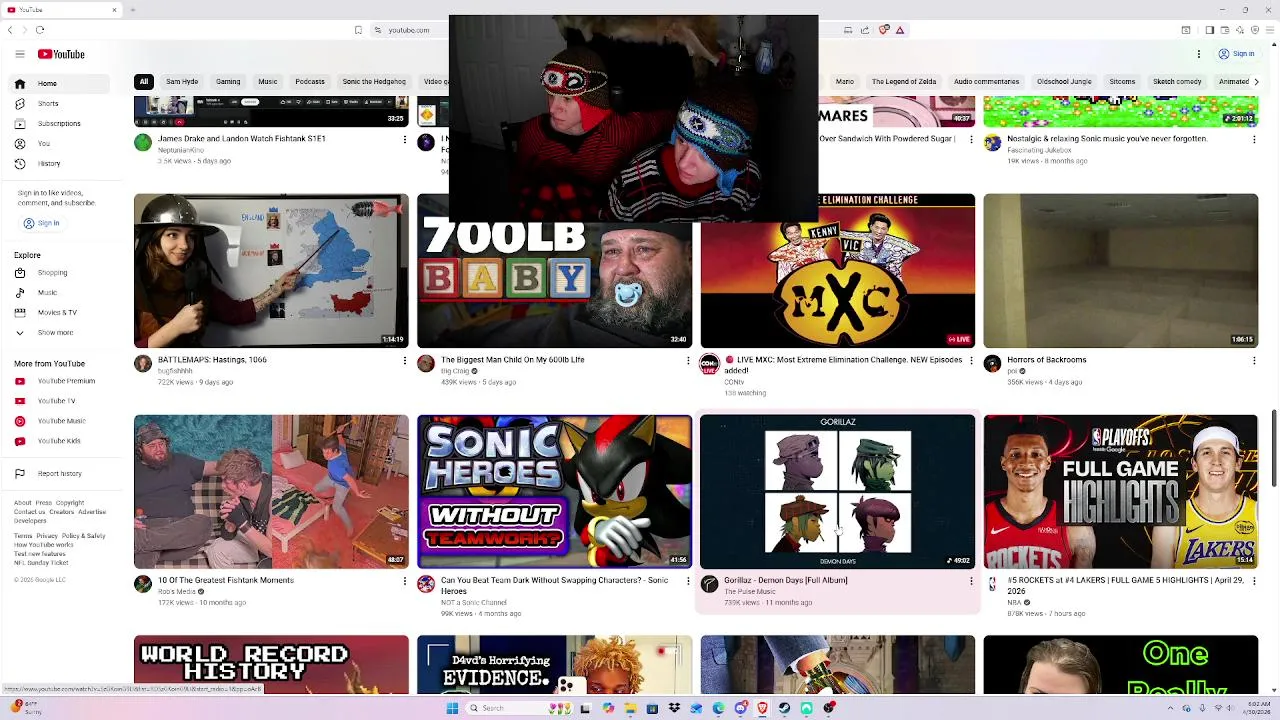Select the Sketch comedy chip
This screenshot has height=720, width=1280.
coord(1177,81)
